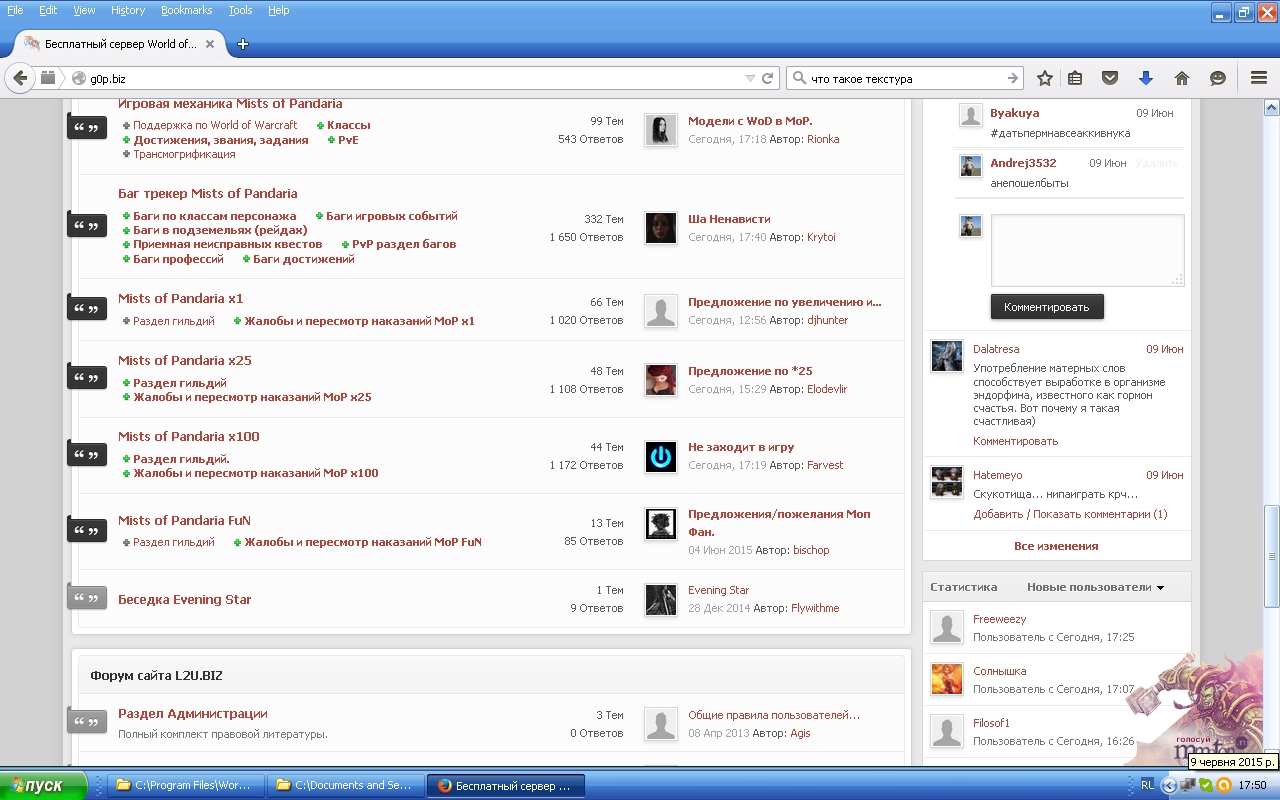Click the bookmarks list icon beside the star
Viewport: 1280px width, 800px height.
1075,78
